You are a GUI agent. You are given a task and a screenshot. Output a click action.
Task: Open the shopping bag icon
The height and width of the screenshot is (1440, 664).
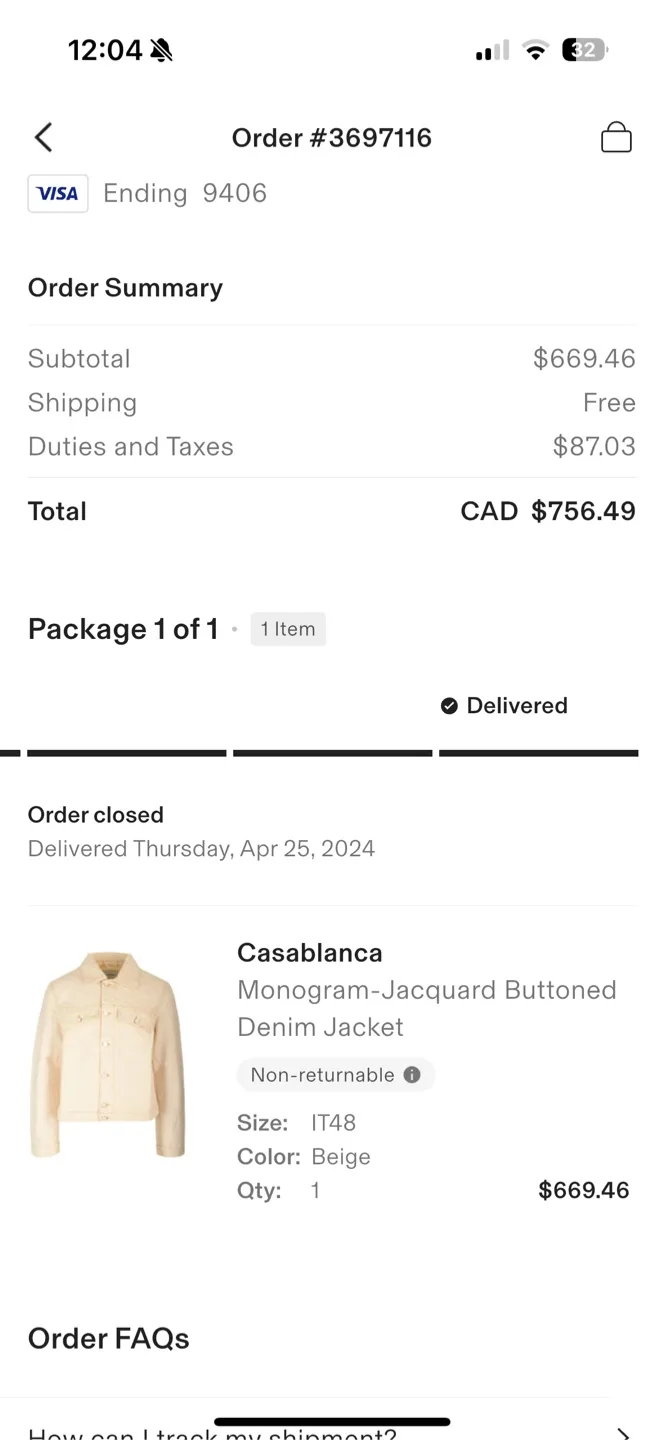coord(616,137)
